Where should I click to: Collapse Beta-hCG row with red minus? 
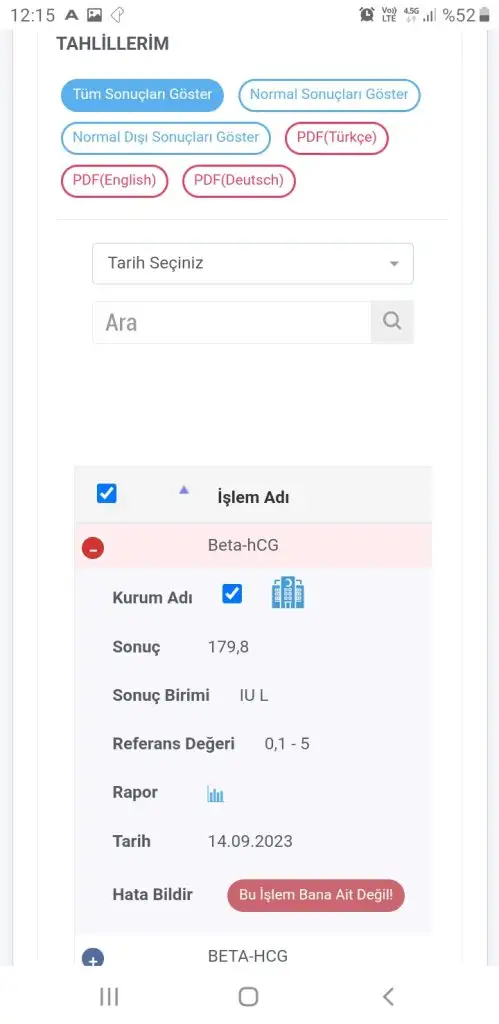(93, 549)
